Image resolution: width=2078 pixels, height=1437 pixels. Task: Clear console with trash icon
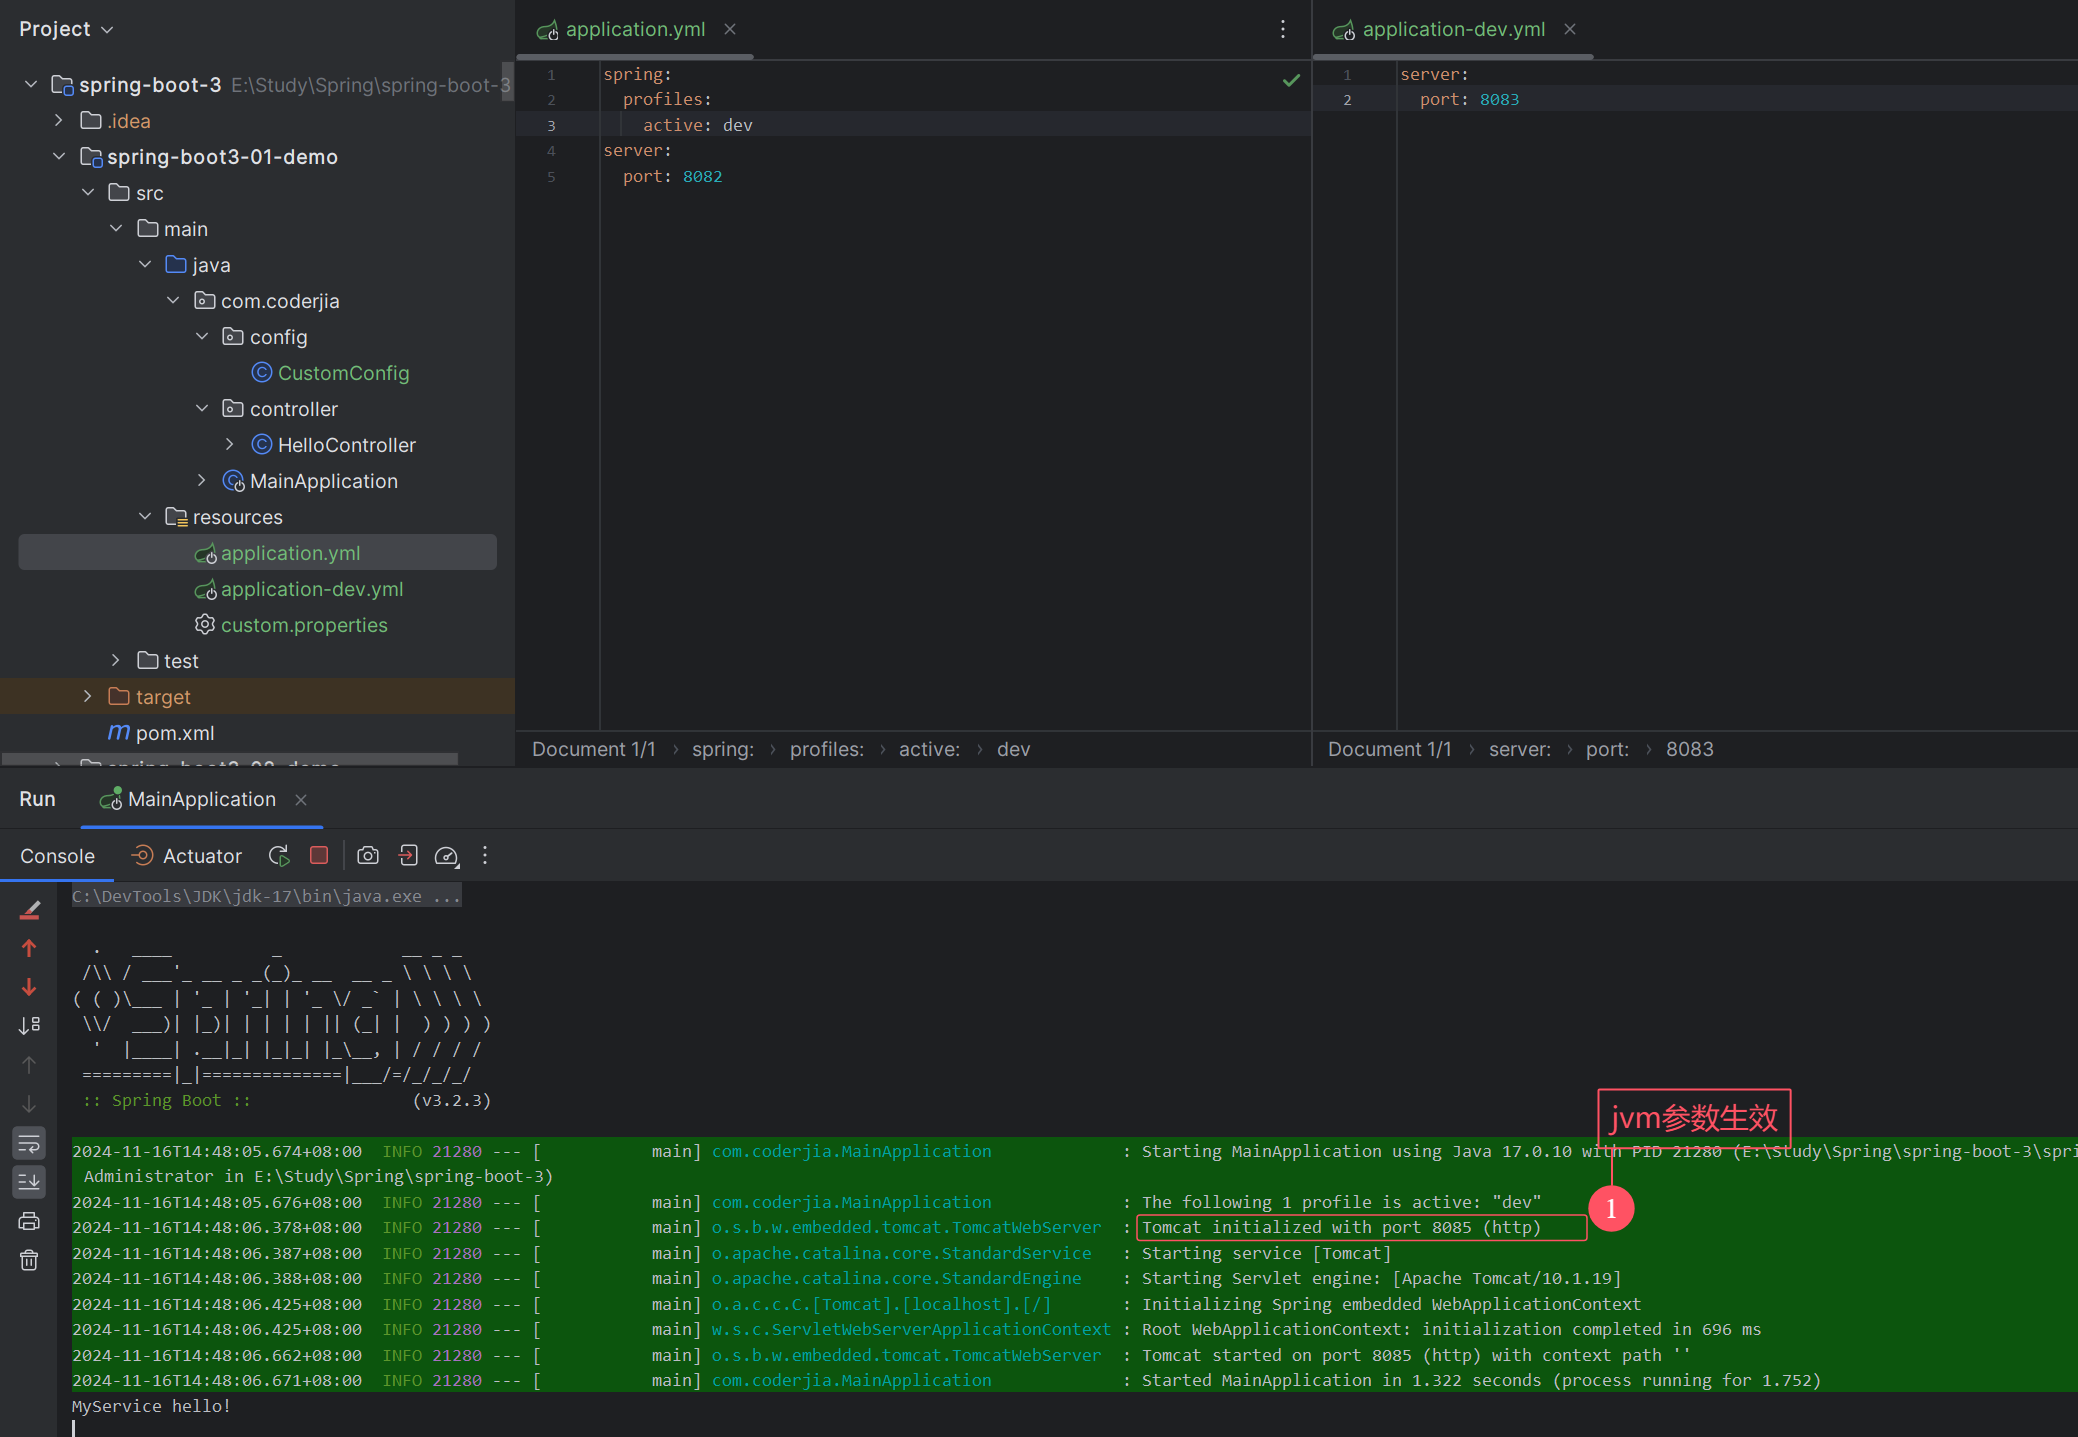(x=30, y=1260)
